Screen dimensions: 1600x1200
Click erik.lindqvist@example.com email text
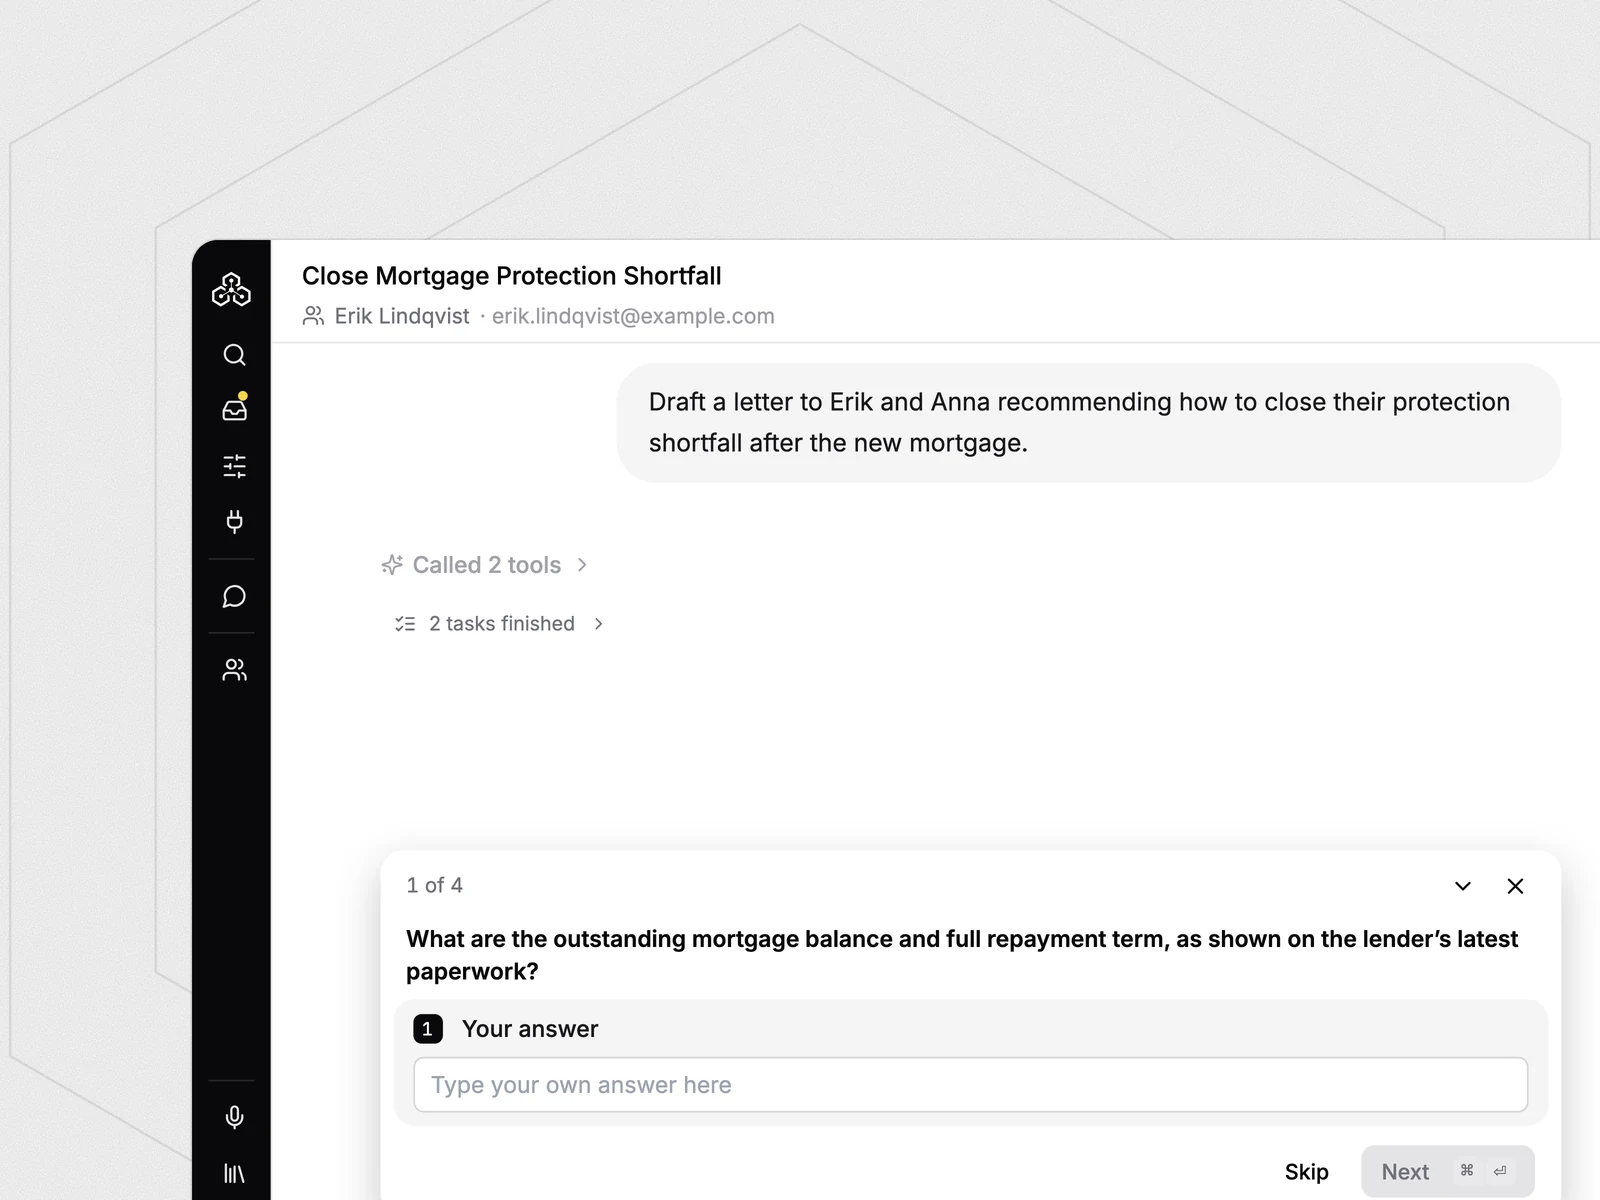pos(633,316)
